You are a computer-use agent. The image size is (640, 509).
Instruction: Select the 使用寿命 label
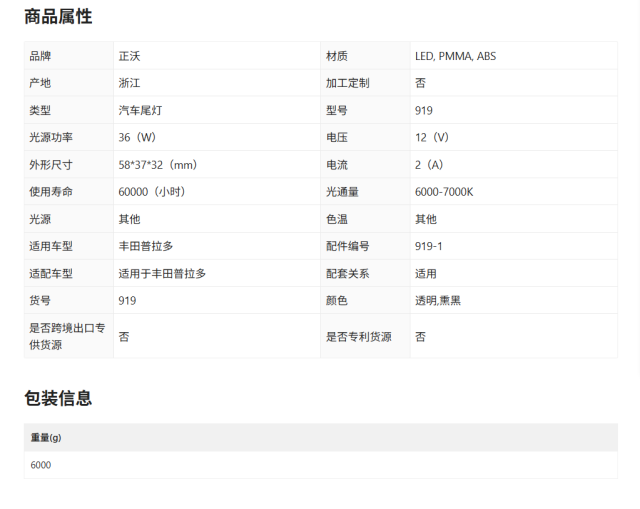click(51, 191)
